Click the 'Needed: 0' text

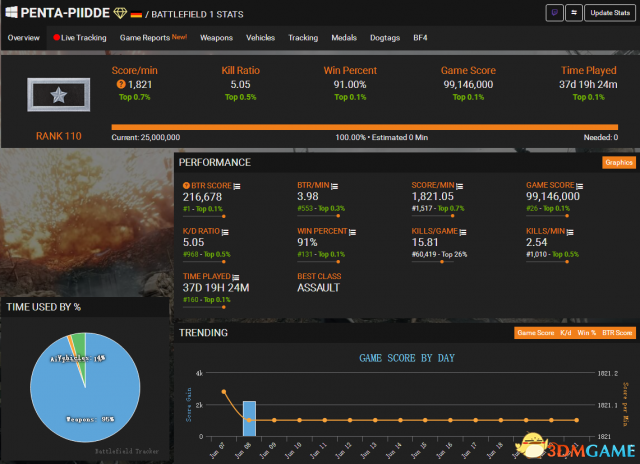click(600, 138)
